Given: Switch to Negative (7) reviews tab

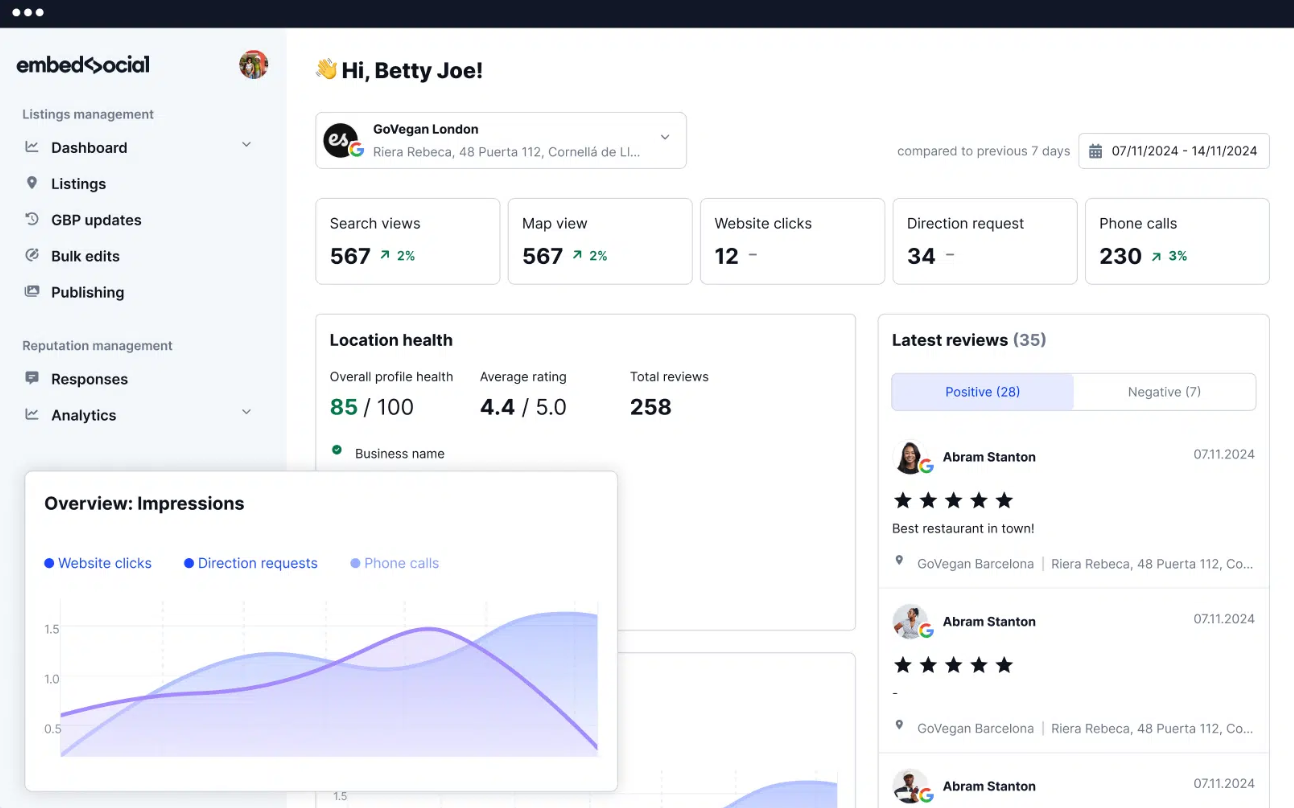Looking at the screenshot, I should click(1164, 392).
